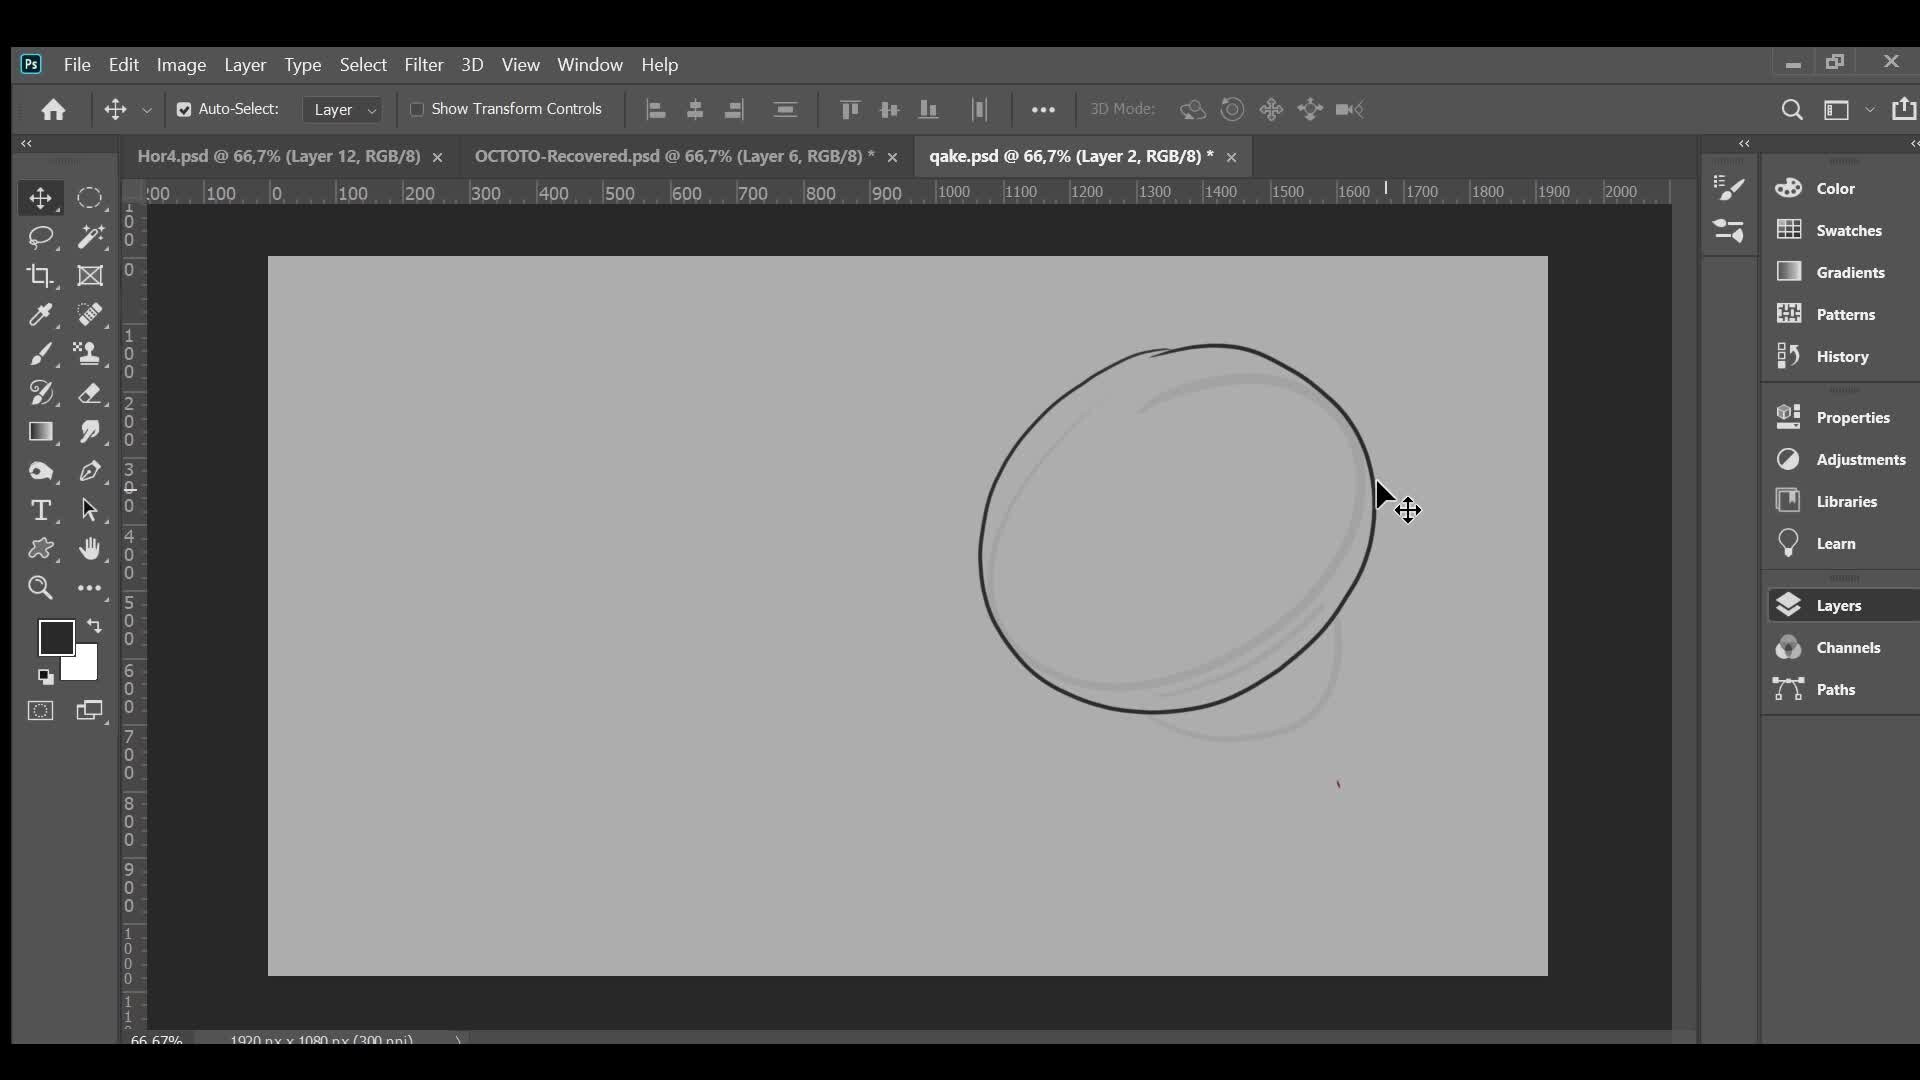Pick the Eyedropper tool

point(40,315)
